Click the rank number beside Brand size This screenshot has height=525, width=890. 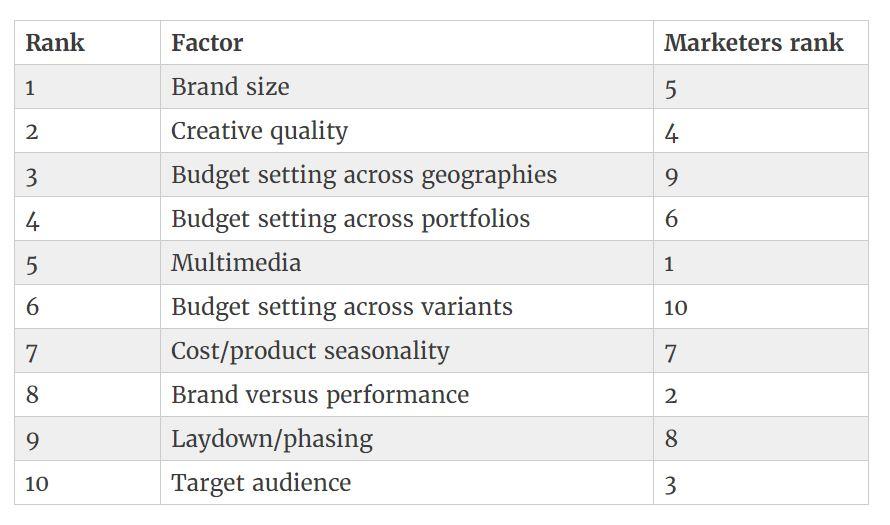[x=30, y=88]
